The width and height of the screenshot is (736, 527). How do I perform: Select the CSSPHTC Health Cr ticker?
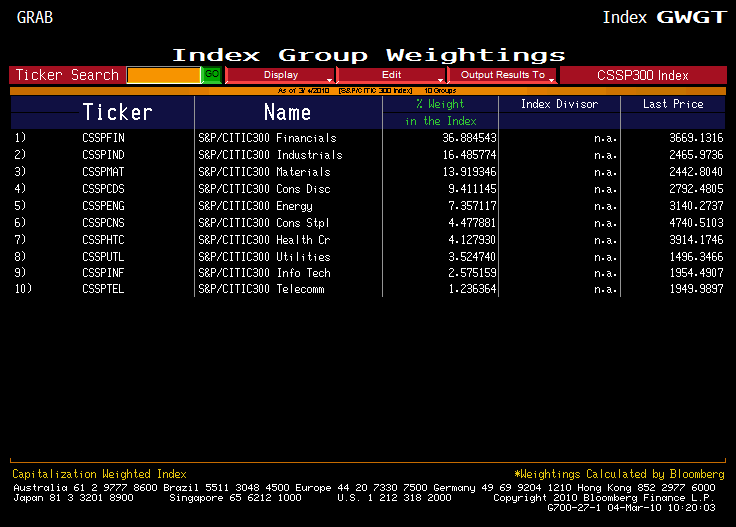(104, 240)
